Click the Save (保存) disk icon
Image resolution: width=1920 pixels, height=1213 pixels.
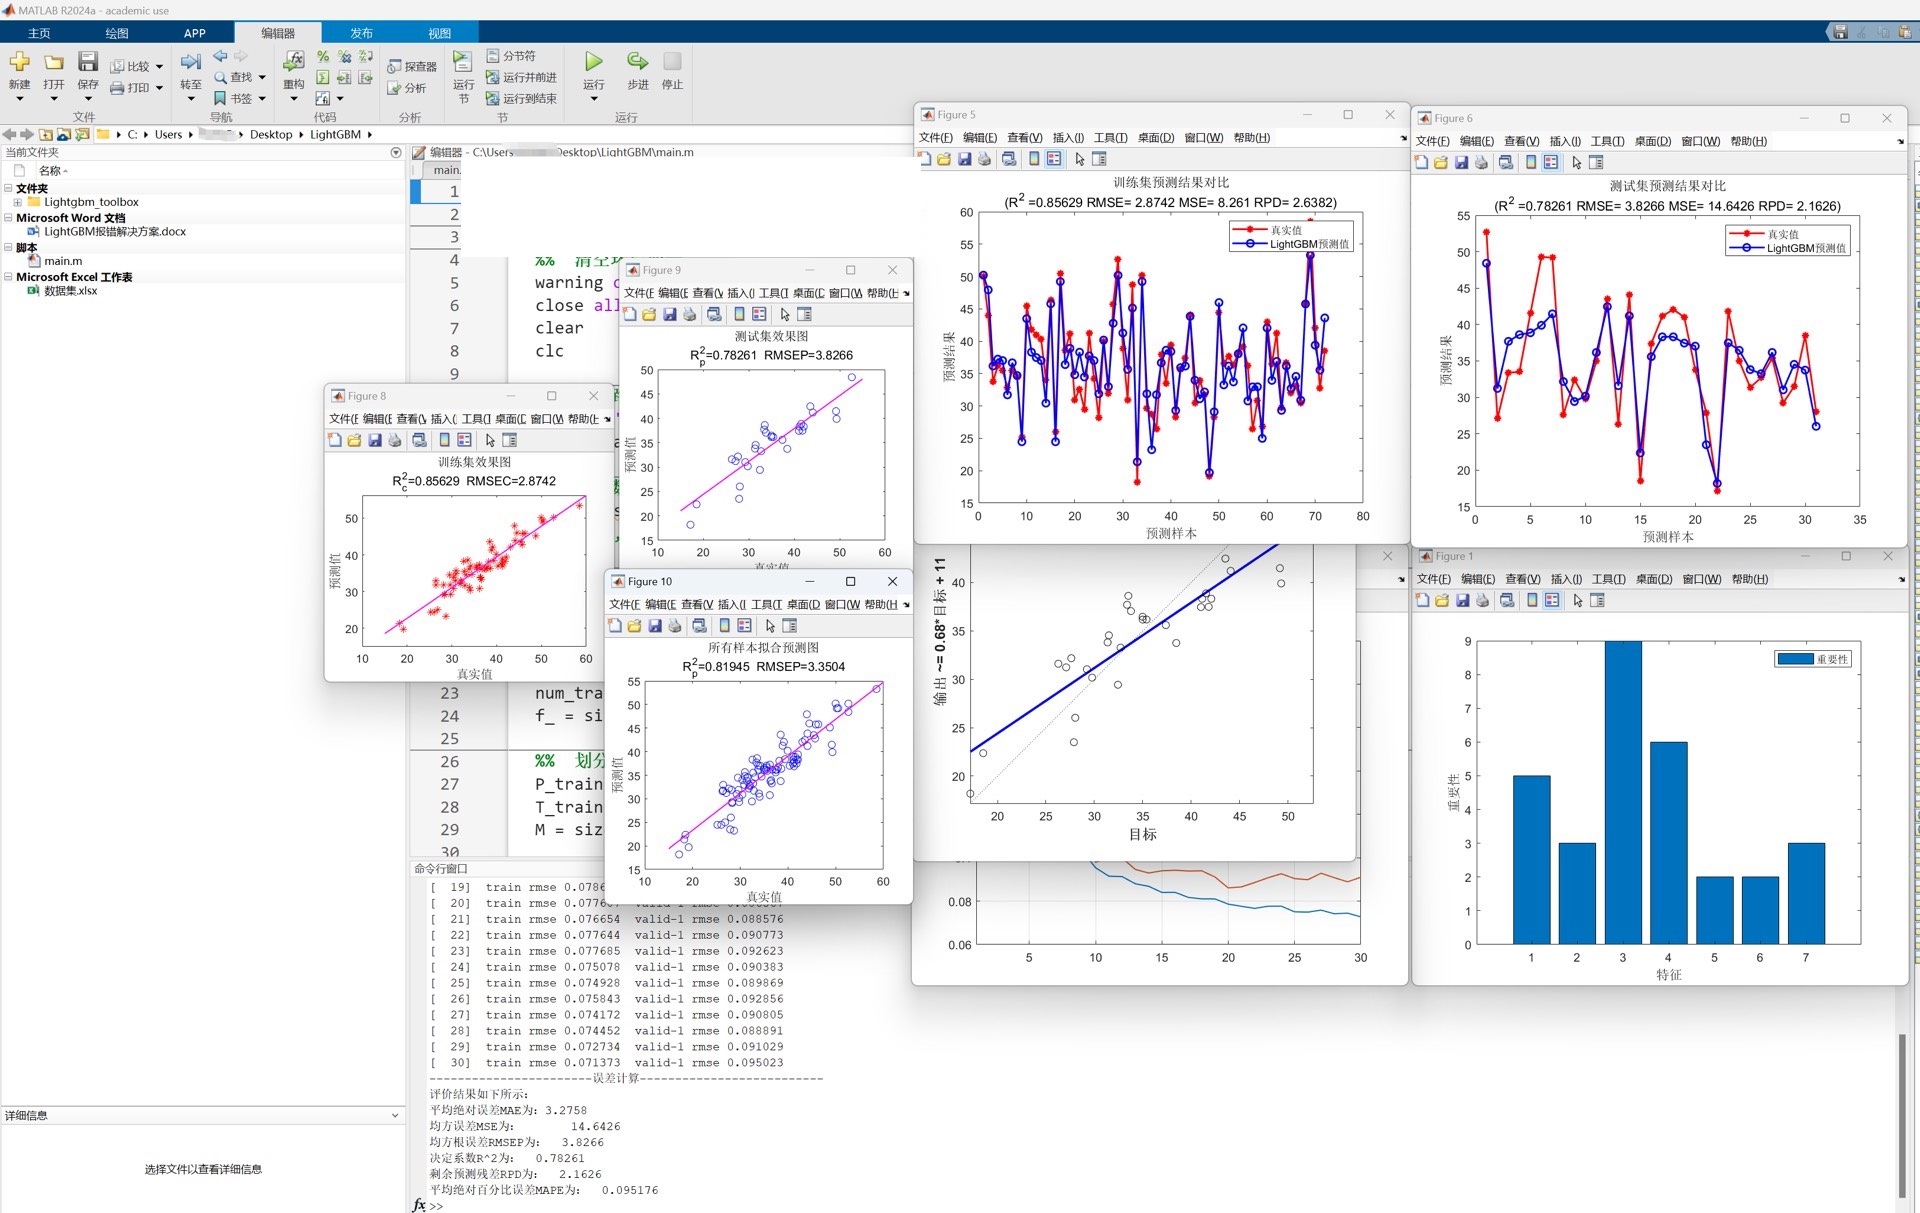pos(88,62)
